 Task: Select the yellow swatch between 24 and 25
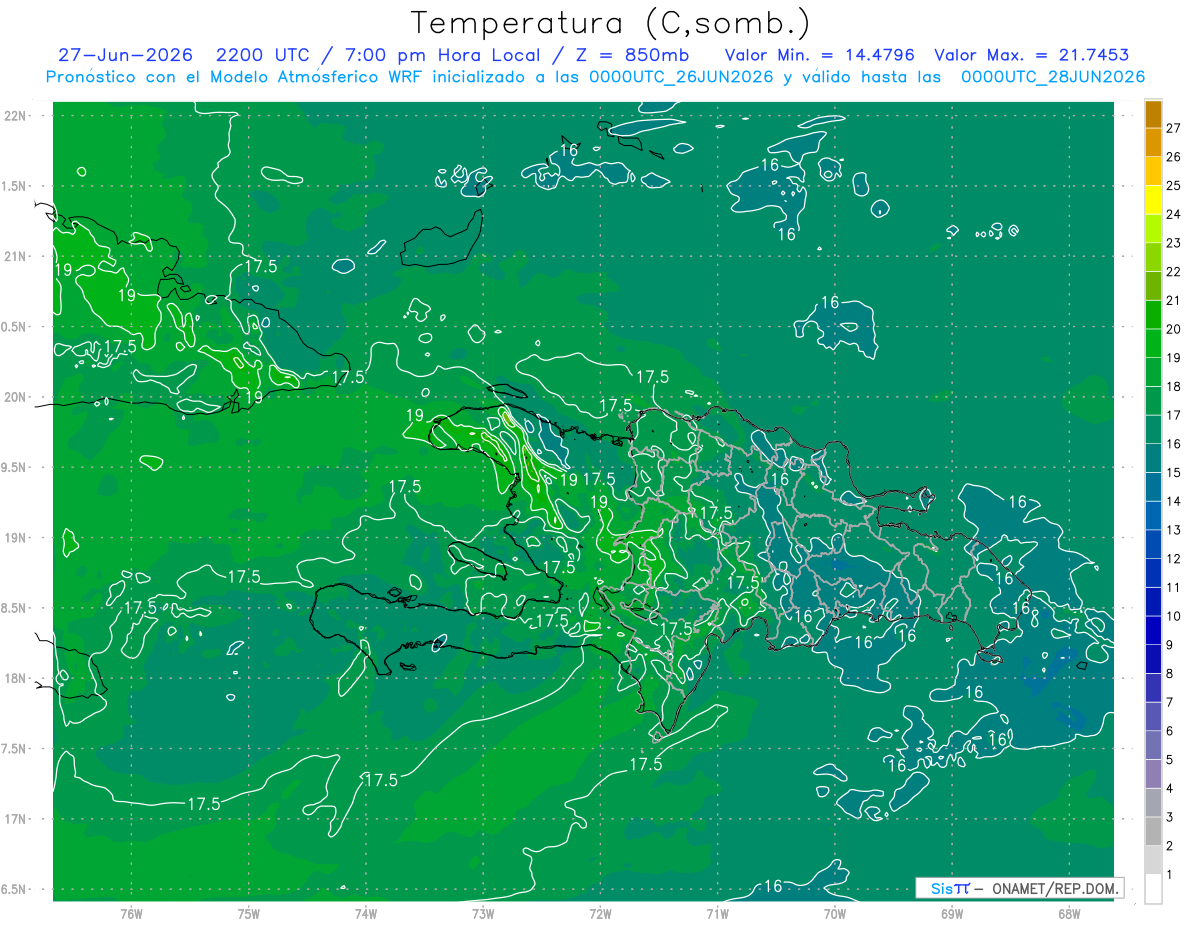1153,200
